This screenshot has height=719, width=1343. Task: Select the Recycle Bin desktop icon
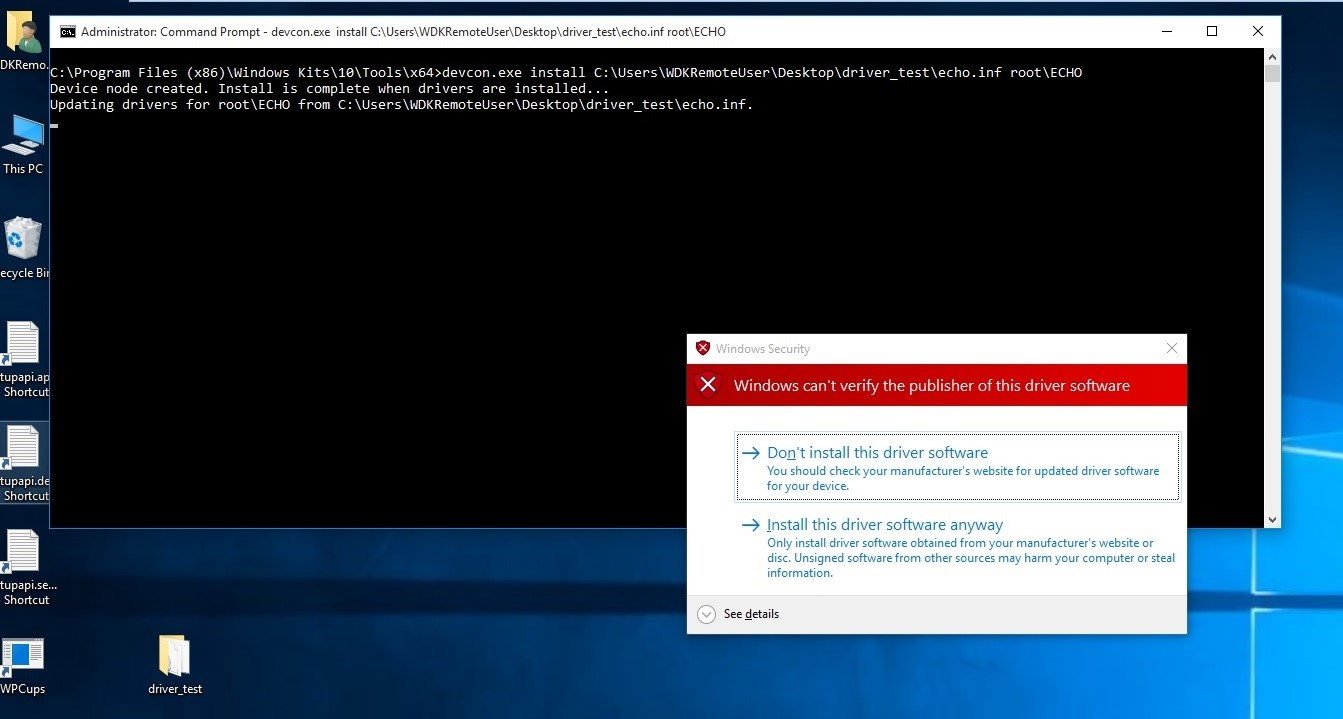[23, 241]
